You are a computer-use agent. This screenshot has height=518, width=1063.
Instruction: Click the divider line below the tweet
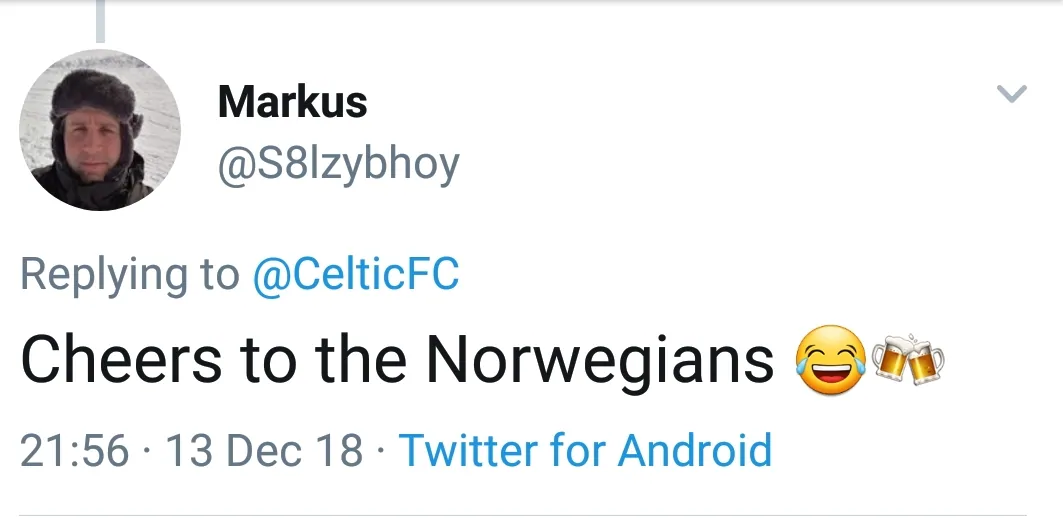pyautogui.click(x=531, y=514)
